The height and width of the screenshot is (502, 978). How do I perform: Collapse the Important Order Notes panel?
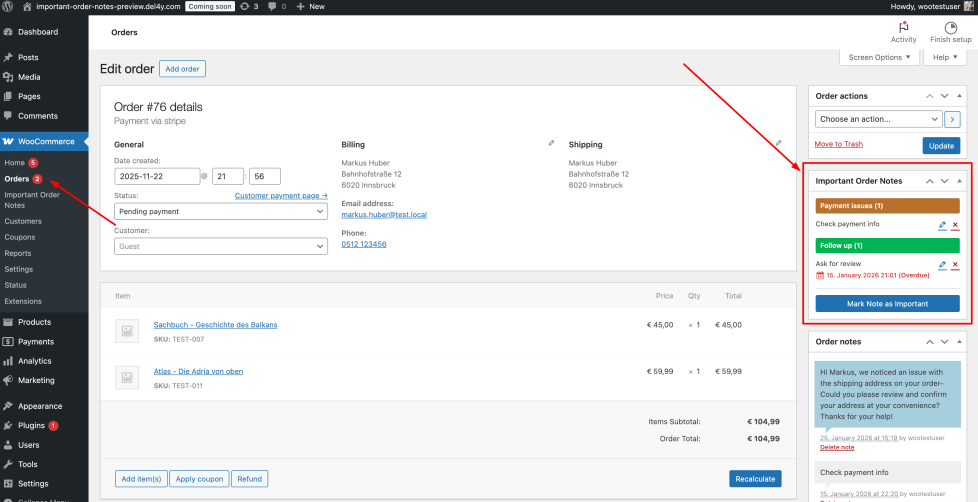[x=959, y=181]
